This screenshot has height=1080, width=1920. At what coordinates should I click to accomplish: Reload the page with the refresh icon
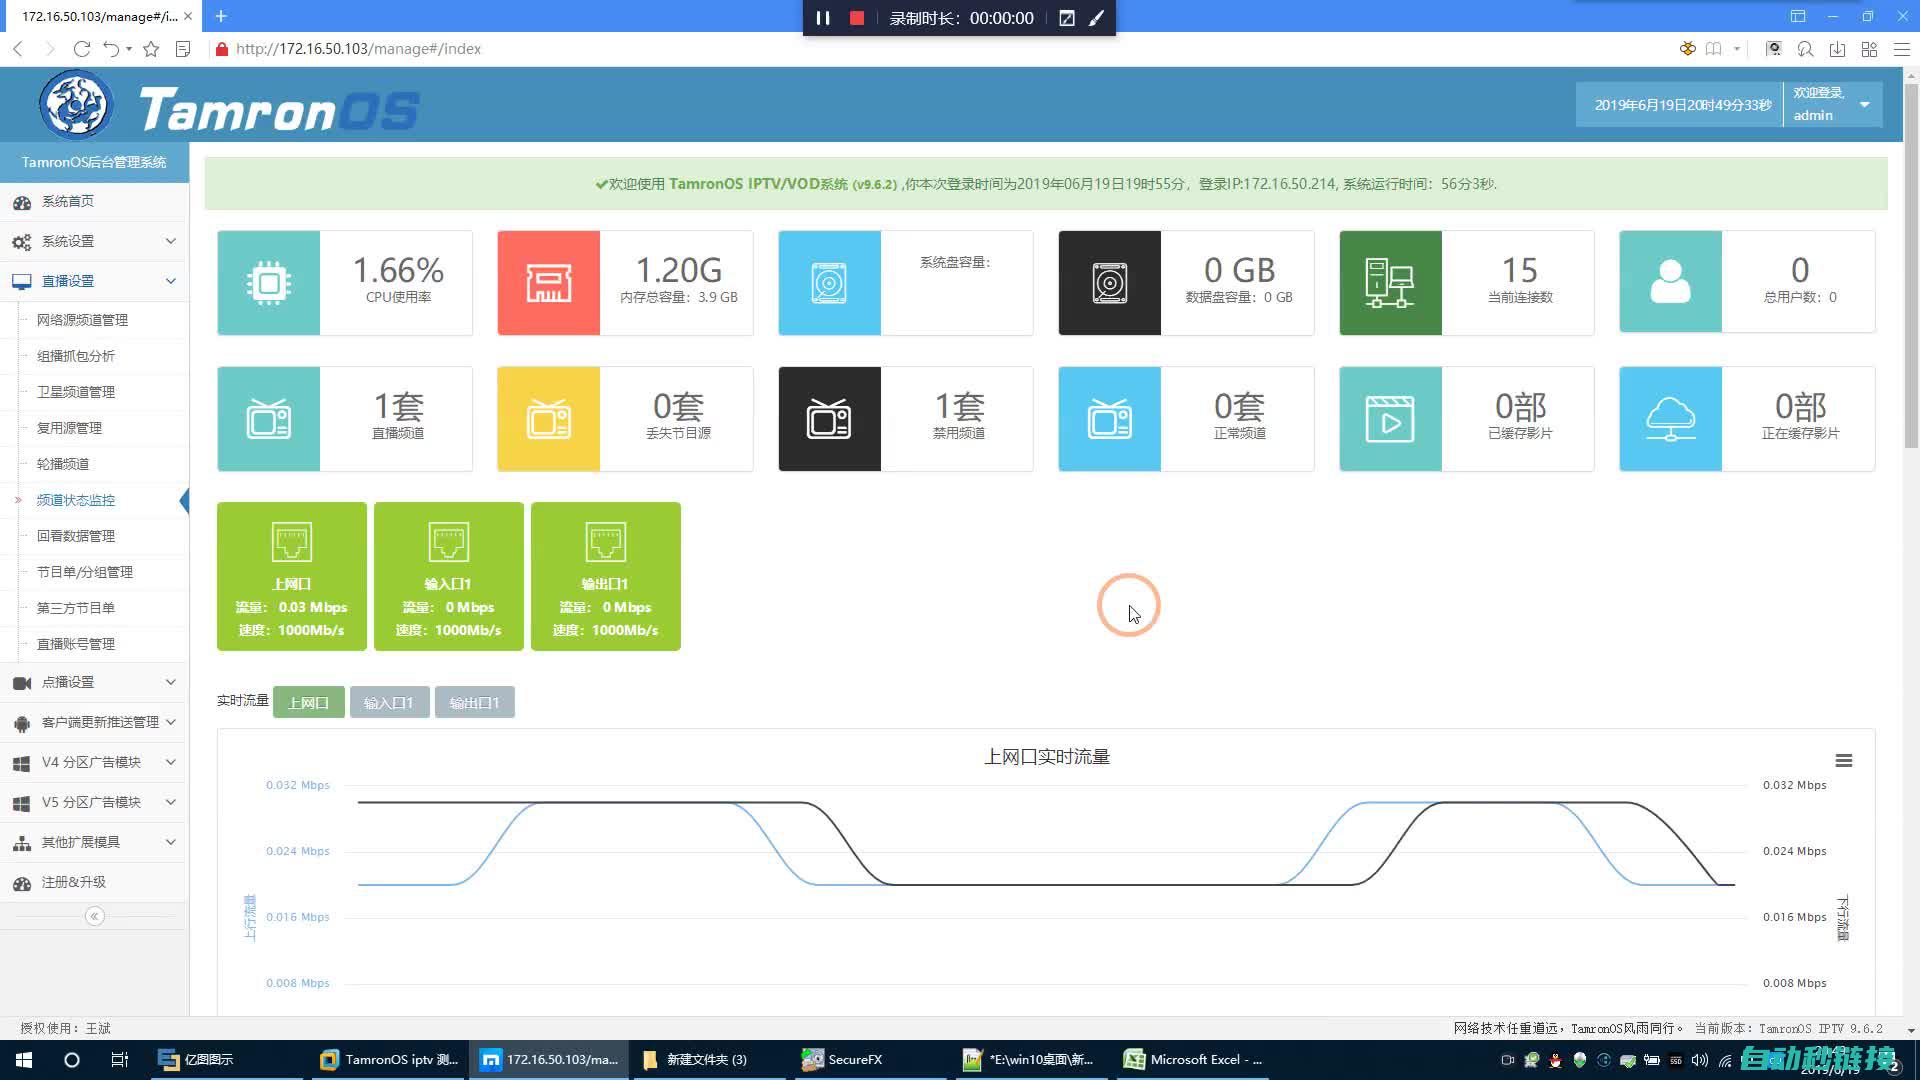pos(82,49)
